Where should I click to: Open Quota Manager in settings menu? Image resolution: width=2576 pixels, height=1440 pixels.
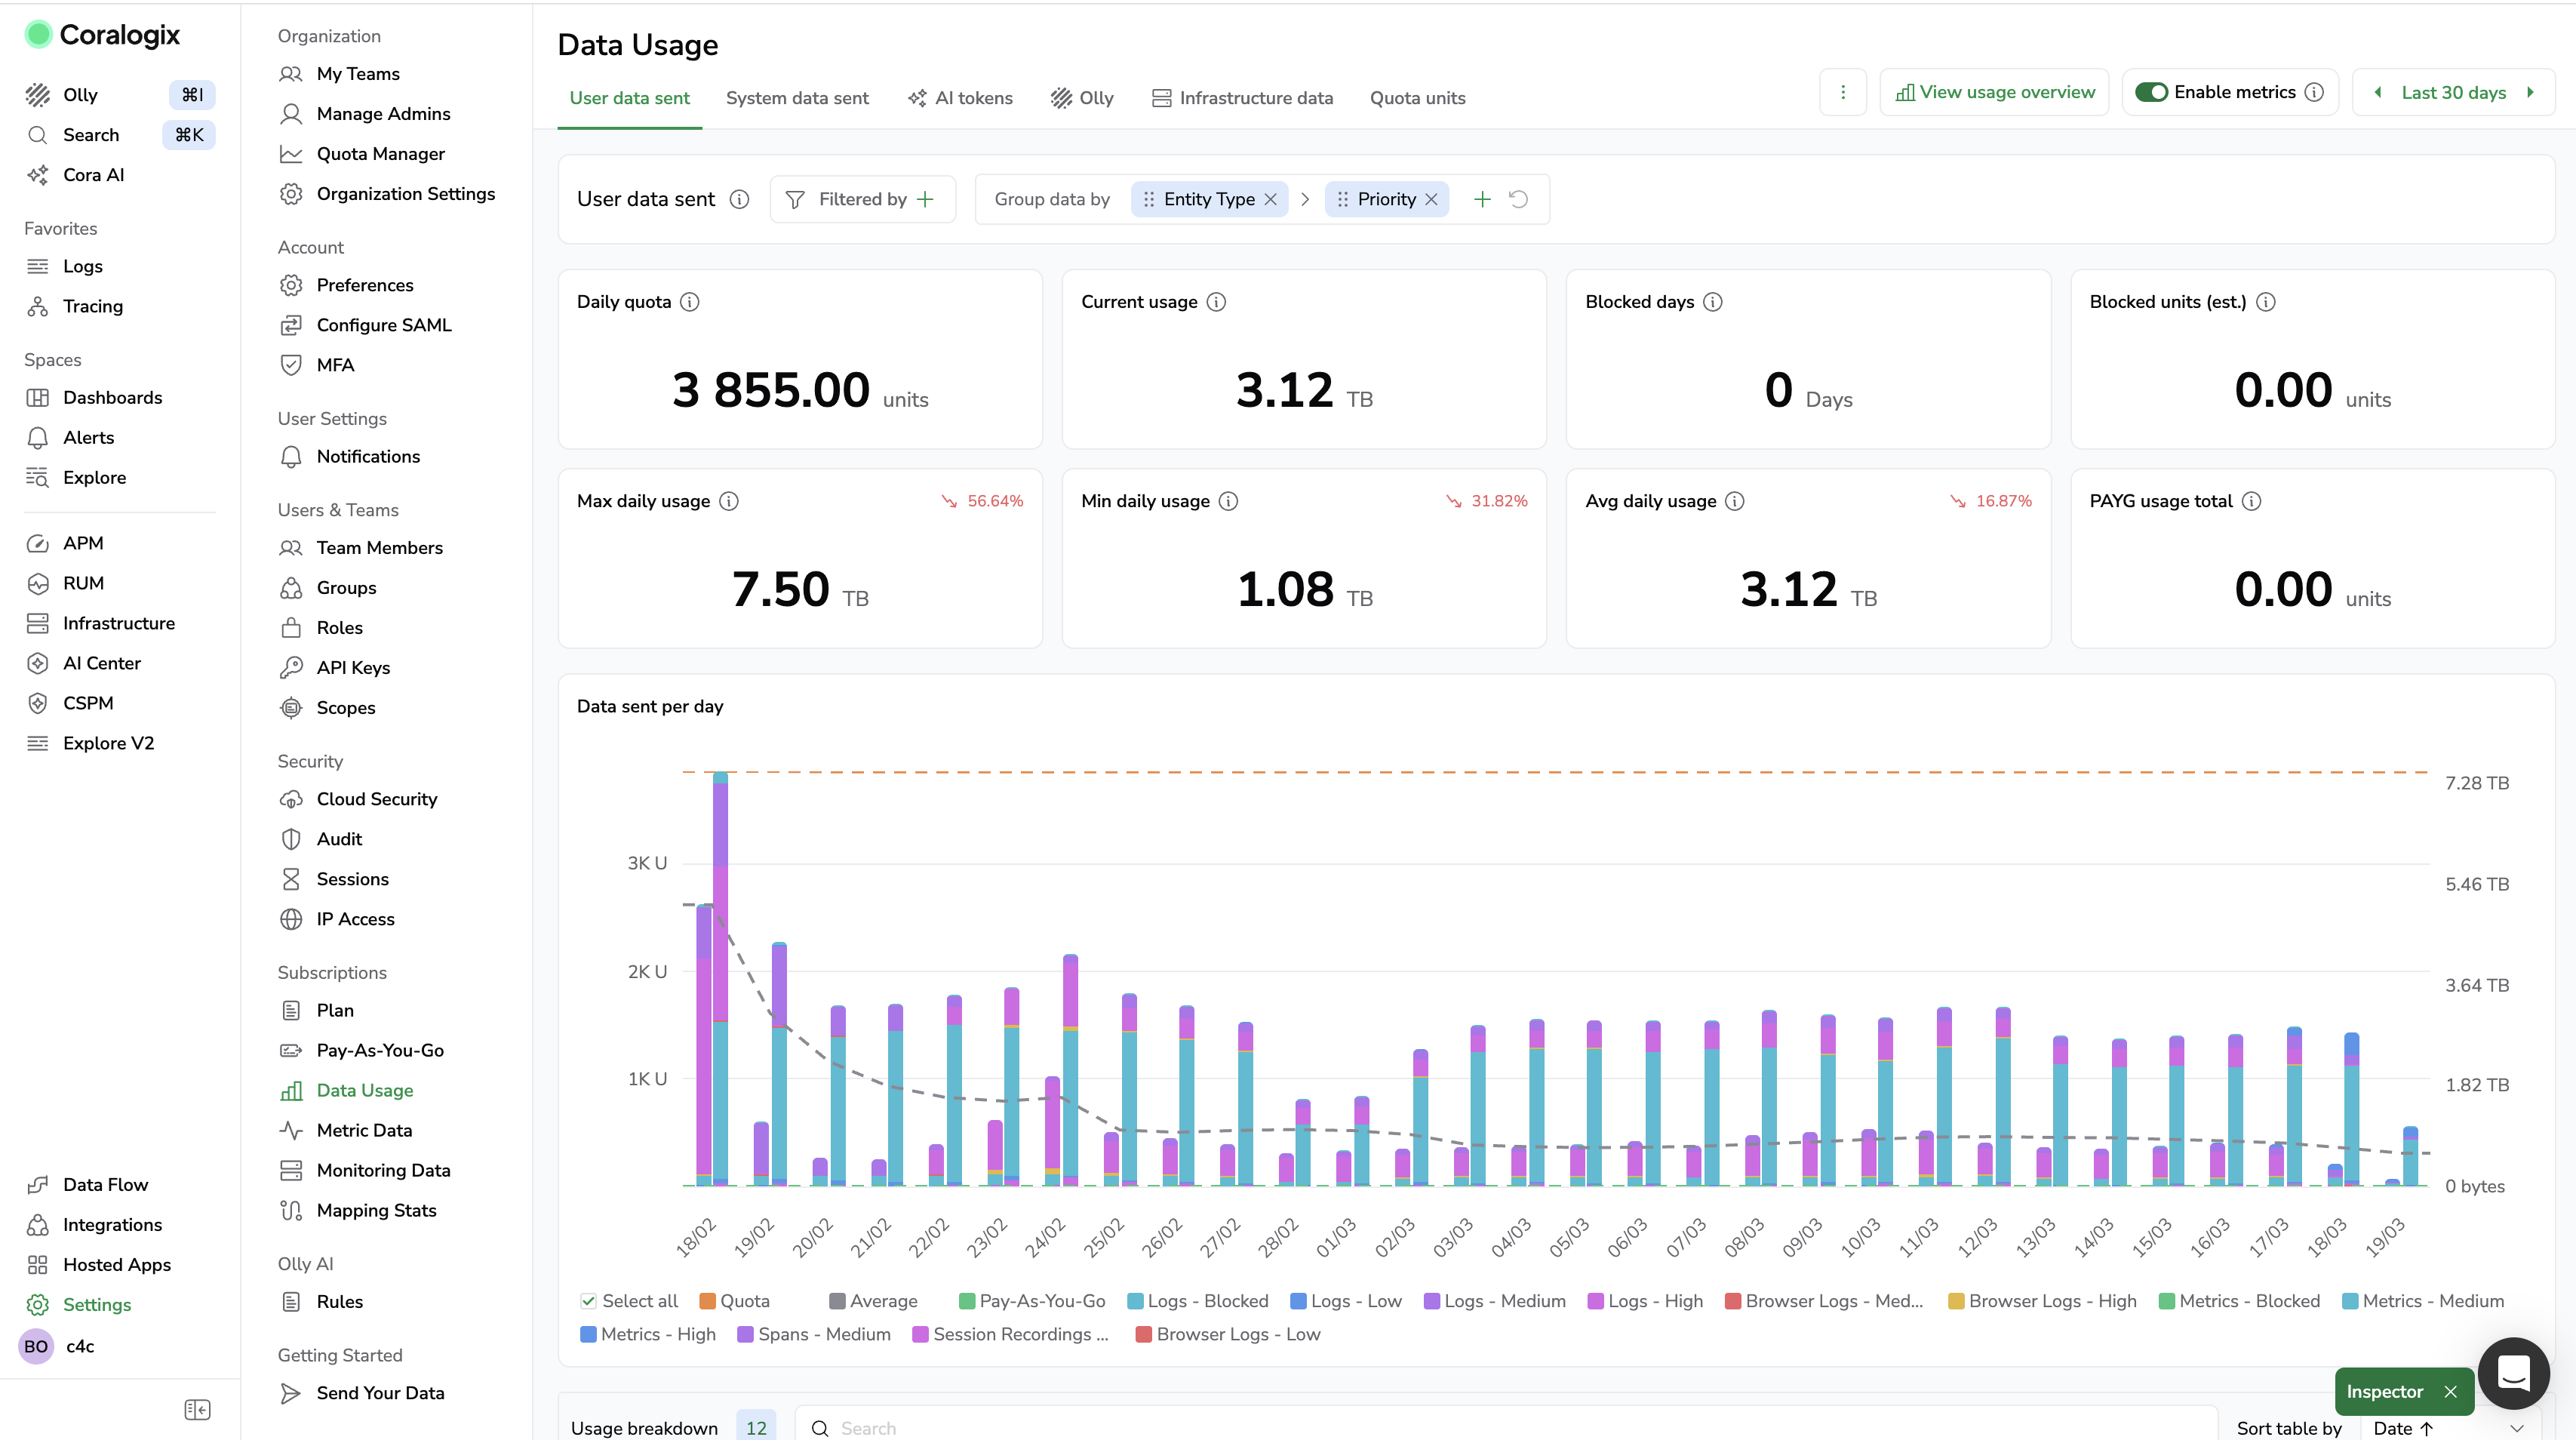[x=380, y=154]
